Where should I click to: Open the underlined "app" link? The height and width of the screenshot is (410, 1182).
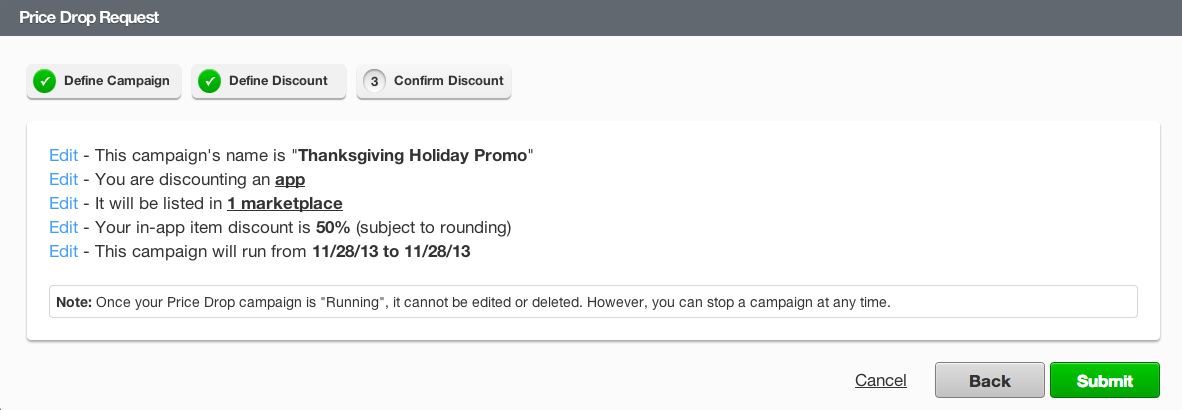coord(290,180)
